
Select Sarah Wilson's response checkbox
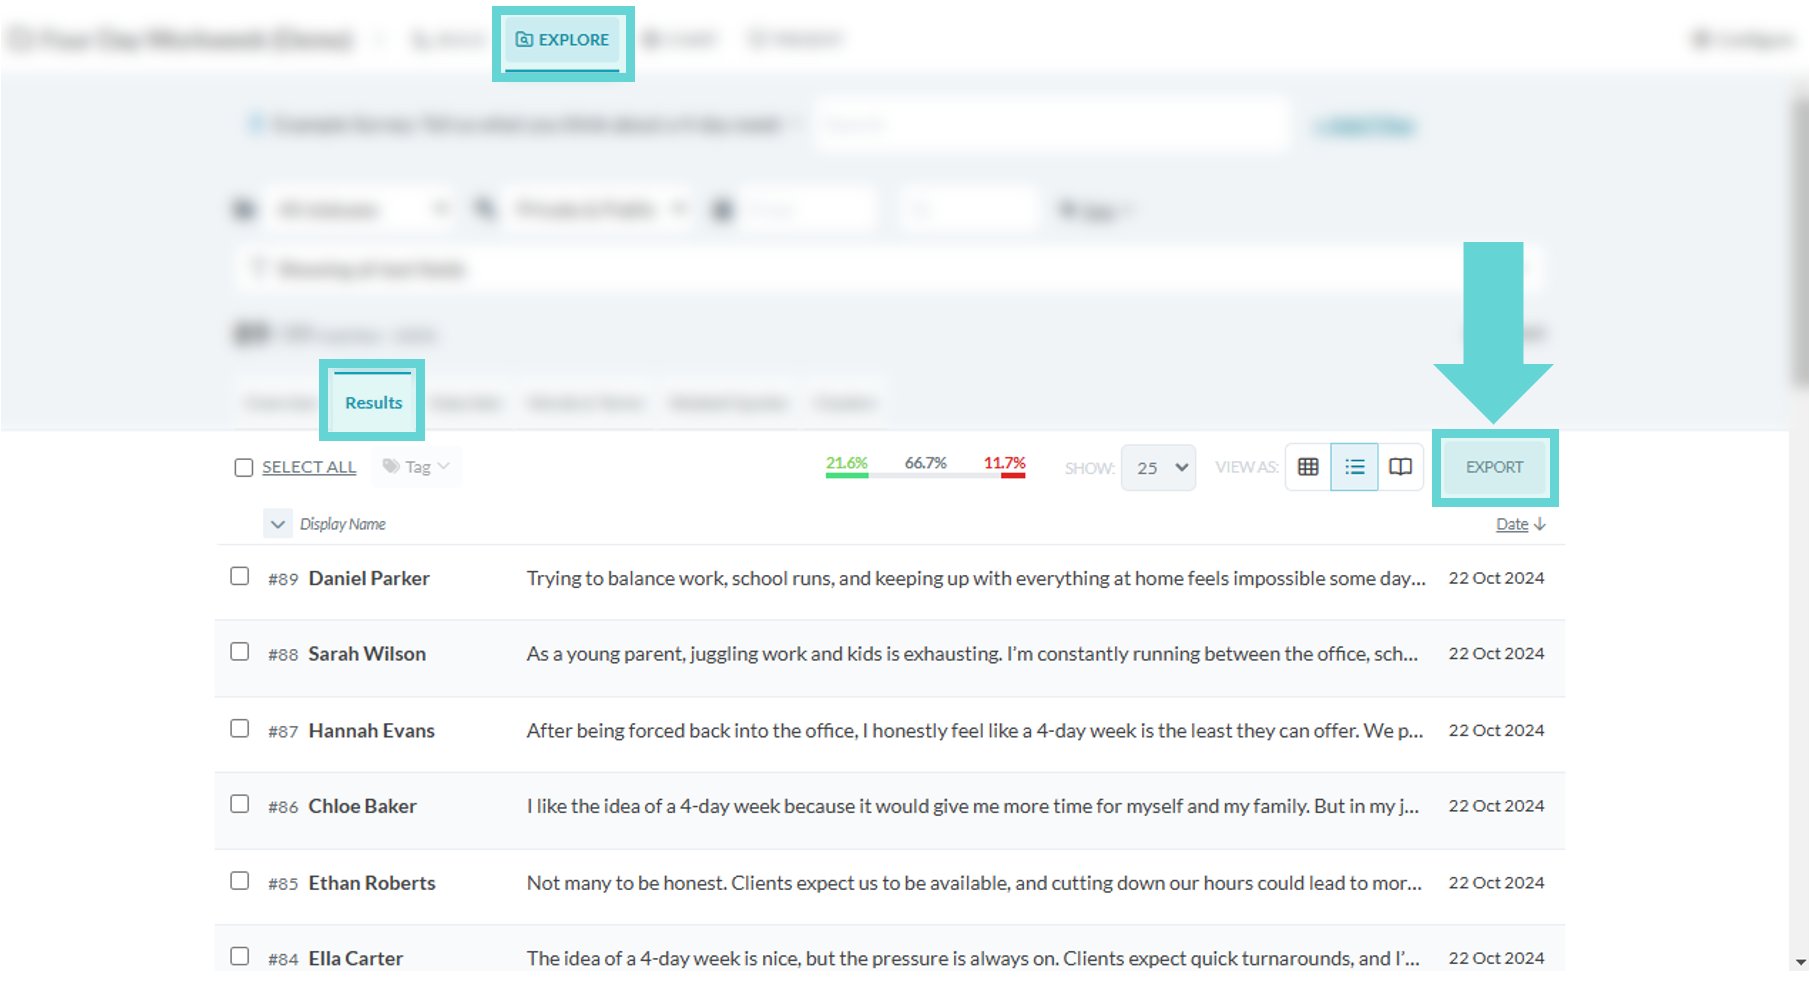click(239, 652)
